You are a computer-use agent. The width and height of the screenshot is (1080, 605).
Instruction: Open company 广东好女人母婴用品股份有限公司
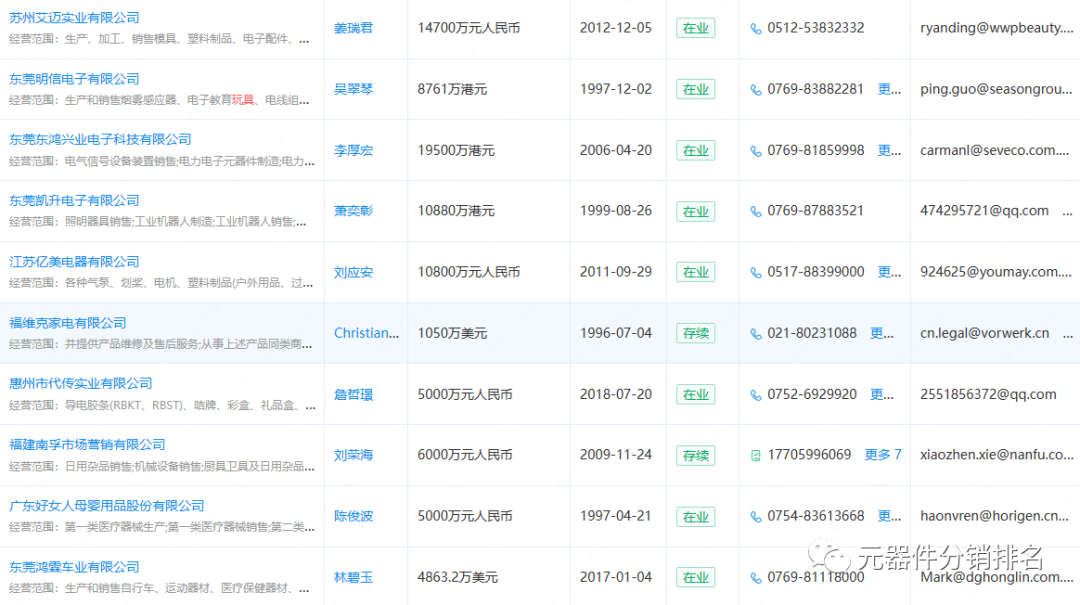(x=107, y=506)
